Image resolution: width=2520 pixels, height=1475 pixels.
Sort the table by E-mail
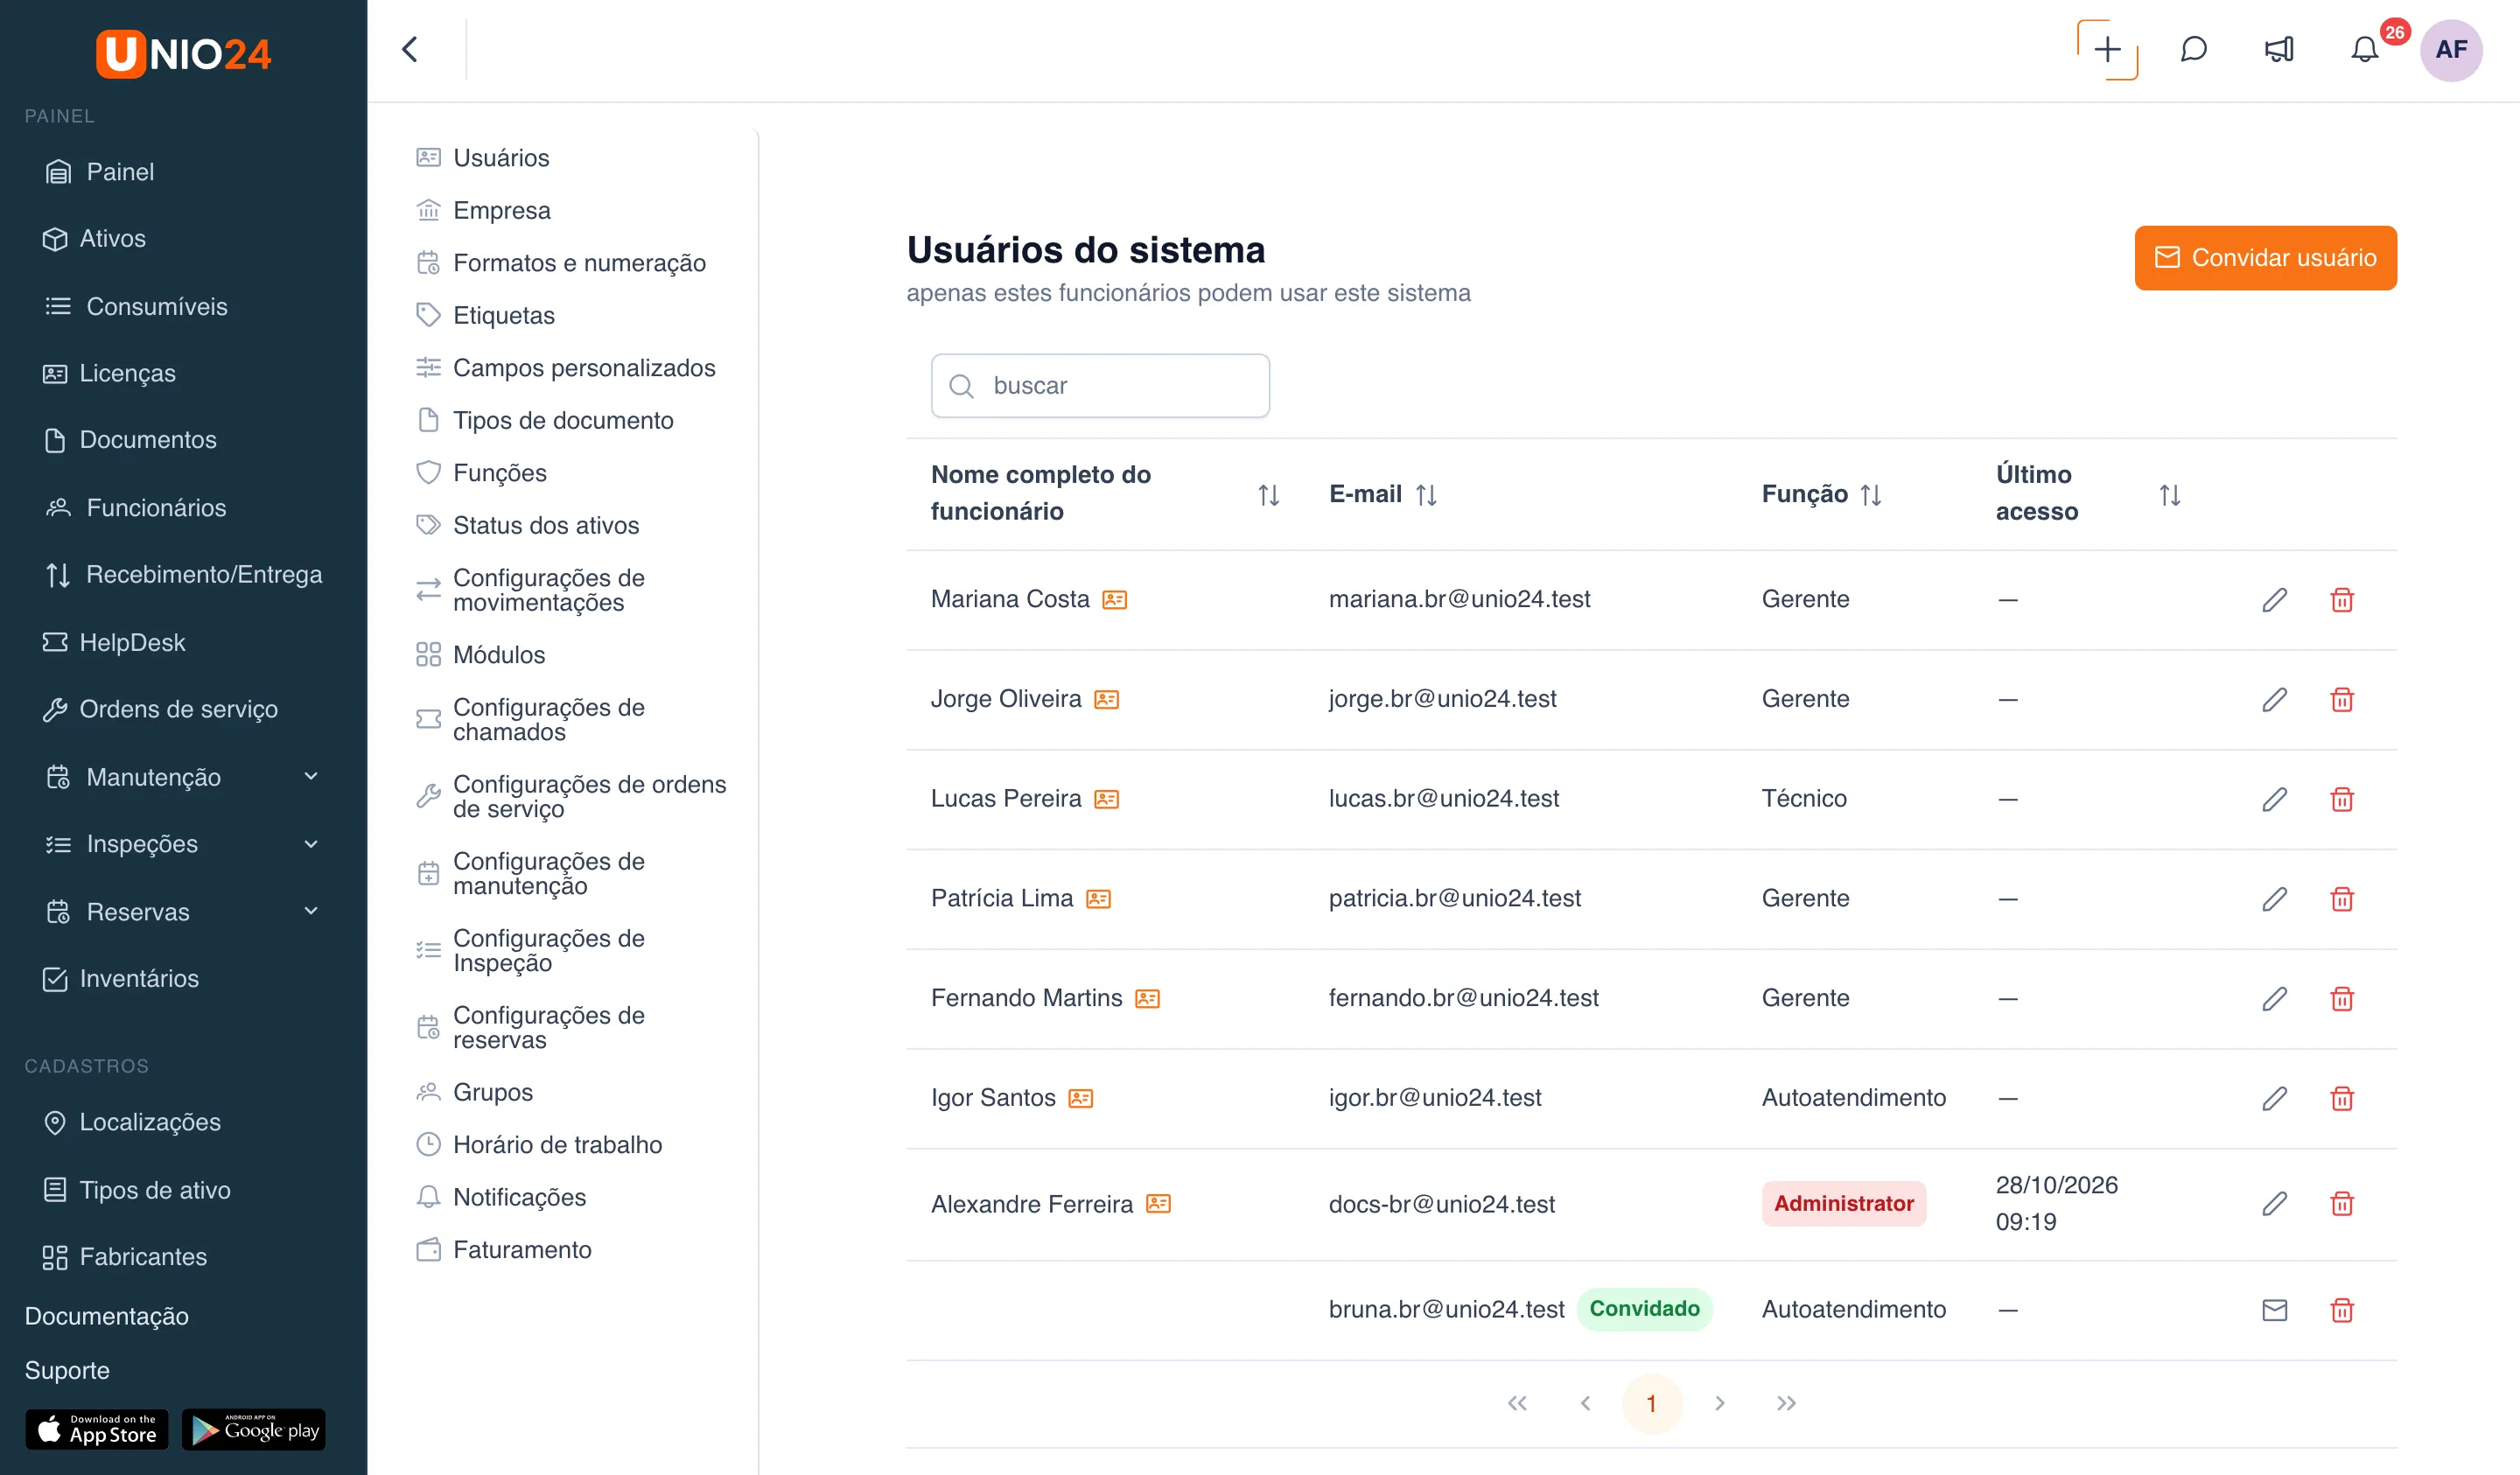coord(1426,494)
